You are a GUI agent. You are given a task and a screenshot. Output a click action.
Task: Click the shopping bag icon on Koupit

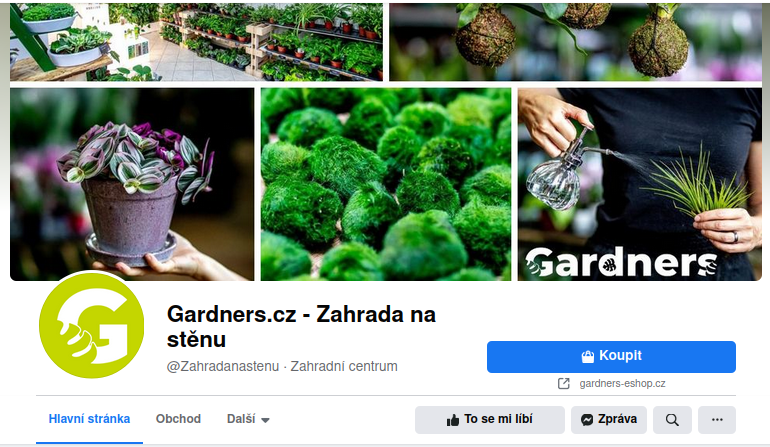coord(588,357)
